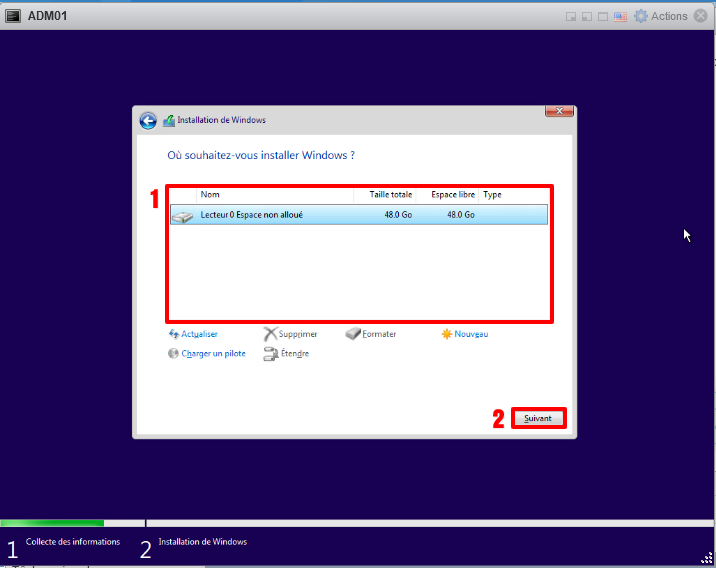Click the Installation de Windows setup icon
Image resolution: width=716 pixels, height=568 pixels.
tap(169, 120)
